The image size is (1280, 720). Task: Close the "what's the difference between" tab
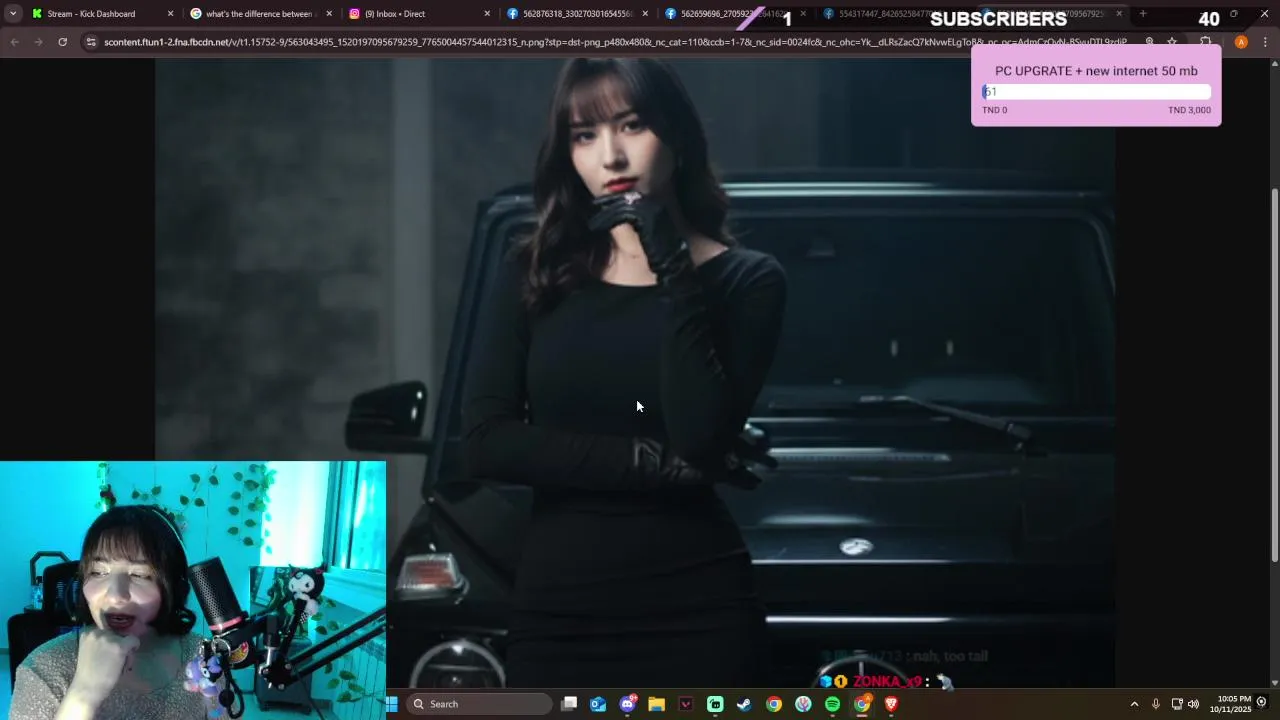tap(329, 14)
